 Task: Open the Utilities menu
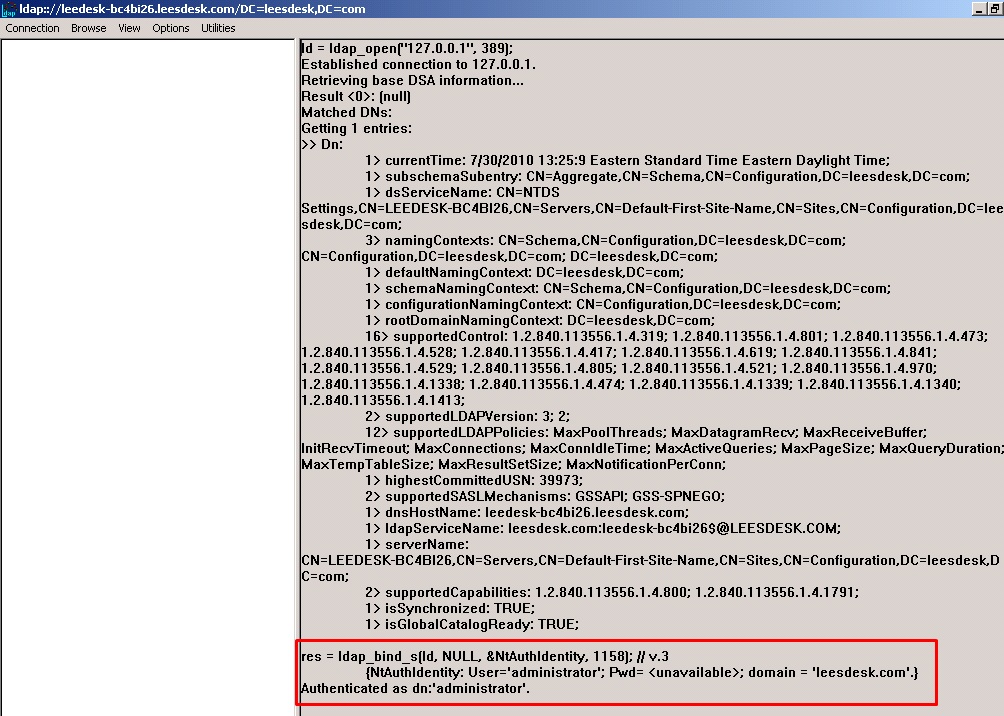coord(218,28)
